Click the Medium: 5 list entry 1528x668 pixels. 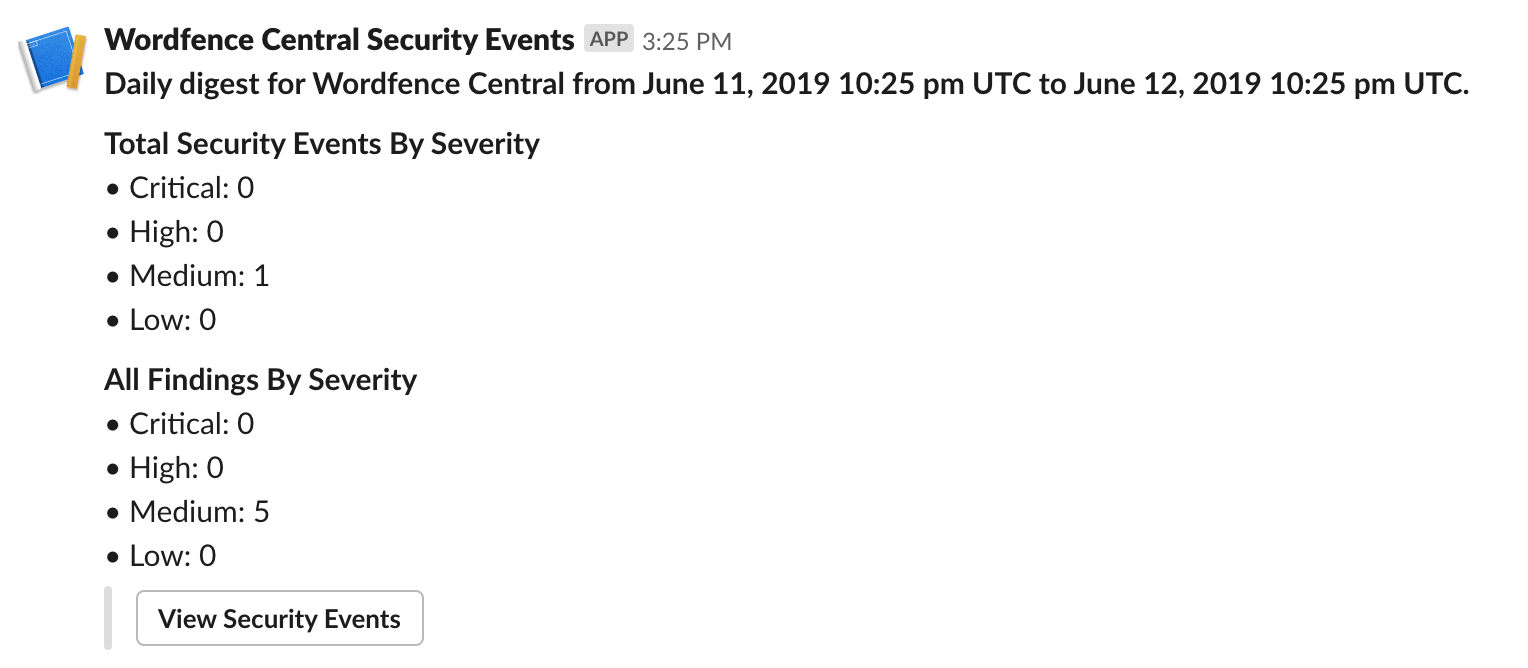click(x=199, y=512)
